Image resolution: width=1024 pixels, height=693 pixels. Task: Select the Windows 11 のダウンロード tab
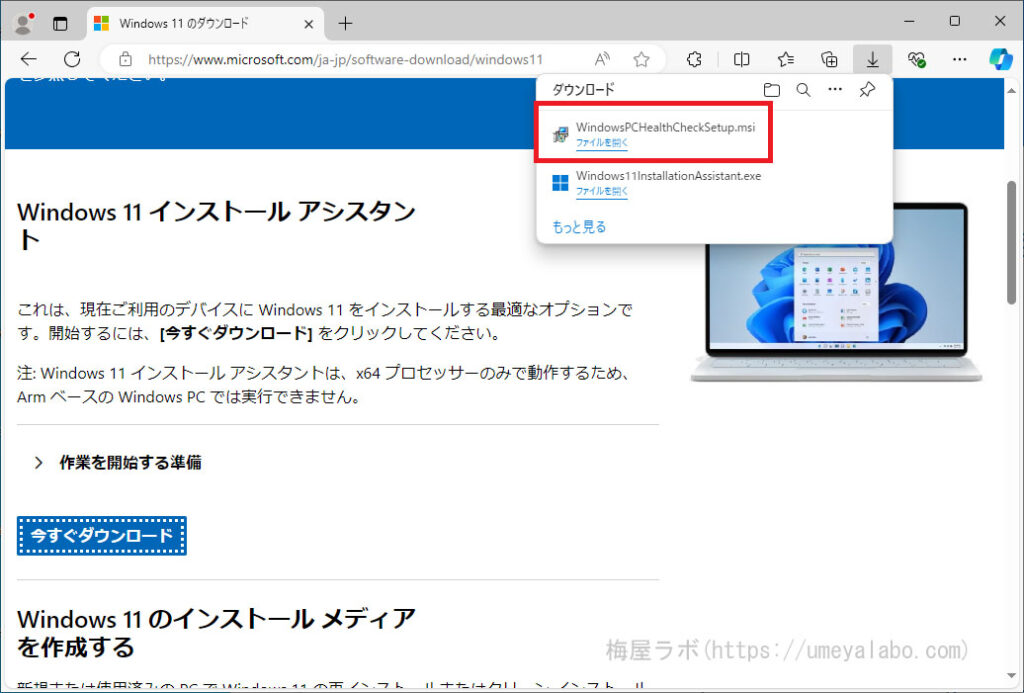[205, 24]
